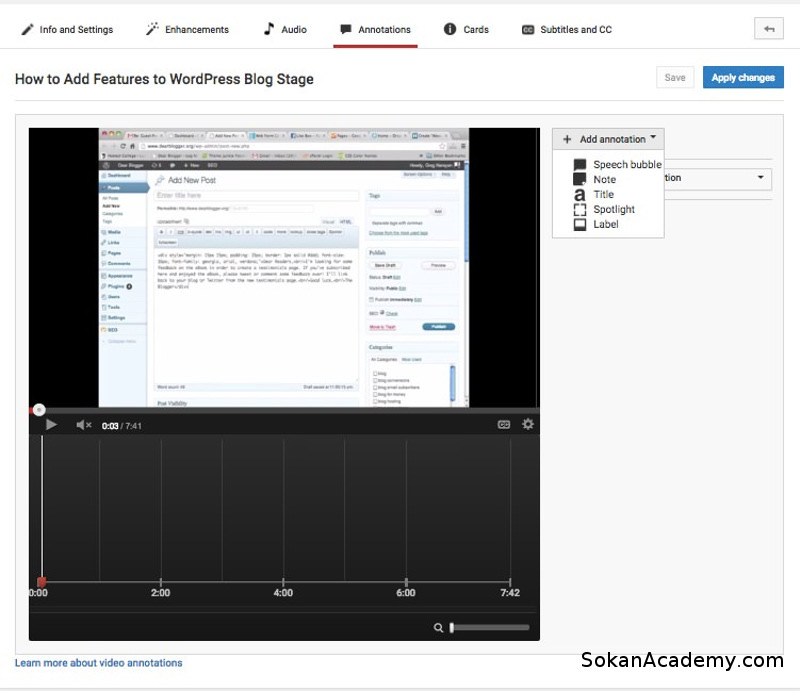The image size is (800, 691).
Task: Click the Note square icon
Action: click(x=580, y=179)
